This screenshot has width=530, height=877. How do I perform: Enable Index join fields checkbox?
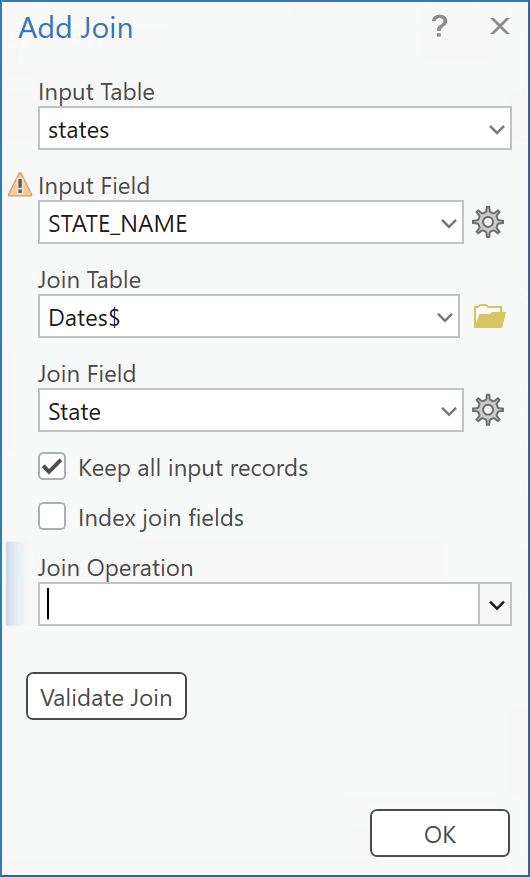pos(53,516)
